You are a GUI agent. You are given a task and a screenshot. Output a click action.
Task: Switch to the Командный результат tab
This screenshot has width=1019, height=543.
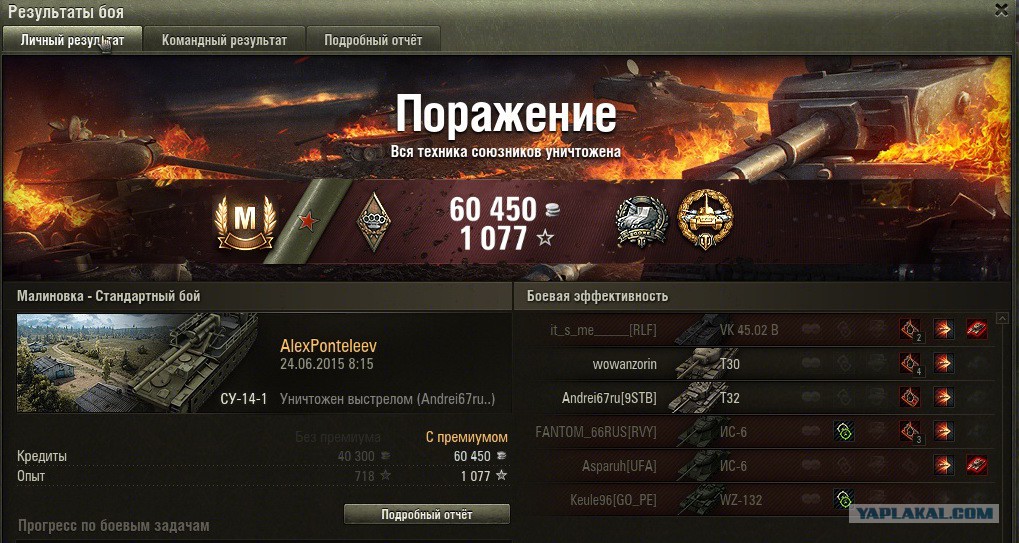224,40
